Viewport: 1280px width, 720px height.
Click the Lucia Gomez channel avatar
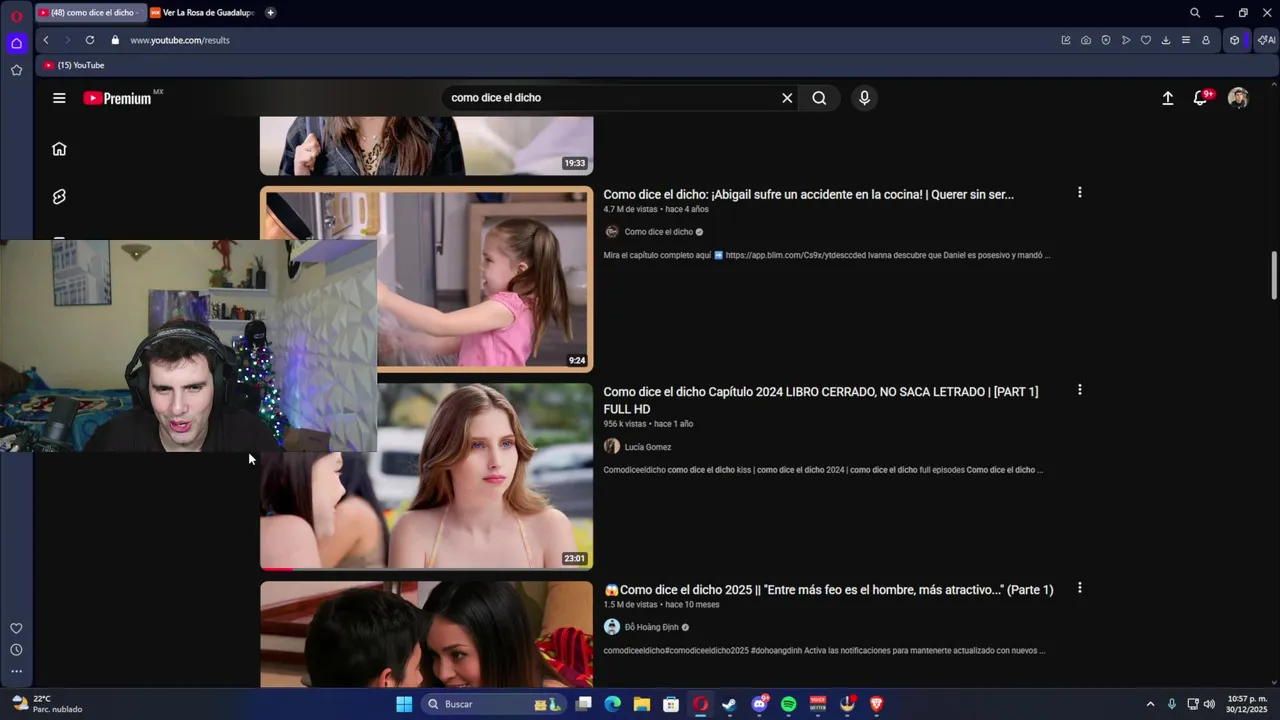click(612, 447)
